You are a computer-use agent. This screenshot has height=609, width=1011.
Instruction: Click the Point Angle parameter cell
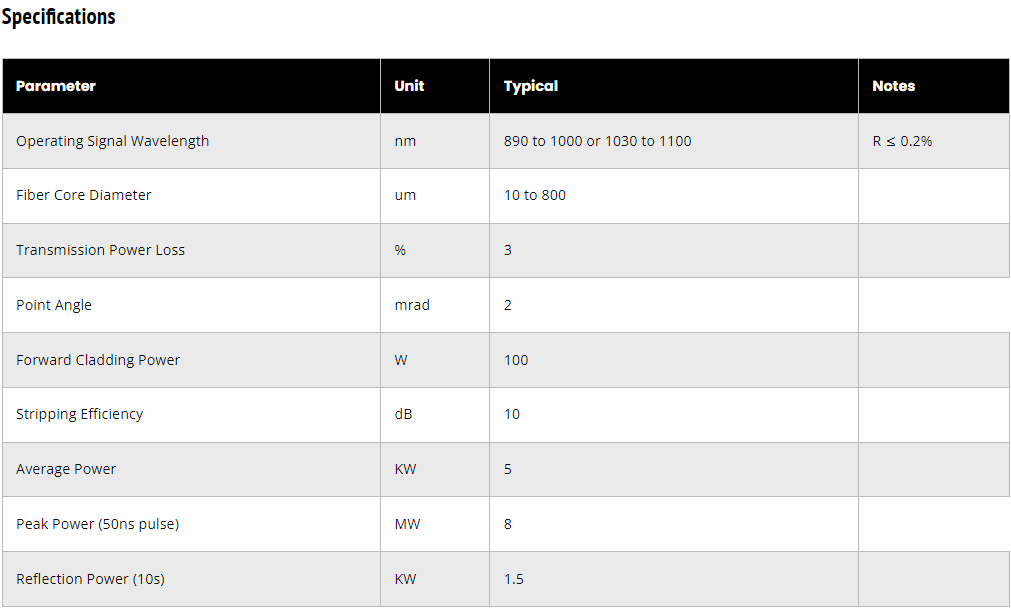54,305
